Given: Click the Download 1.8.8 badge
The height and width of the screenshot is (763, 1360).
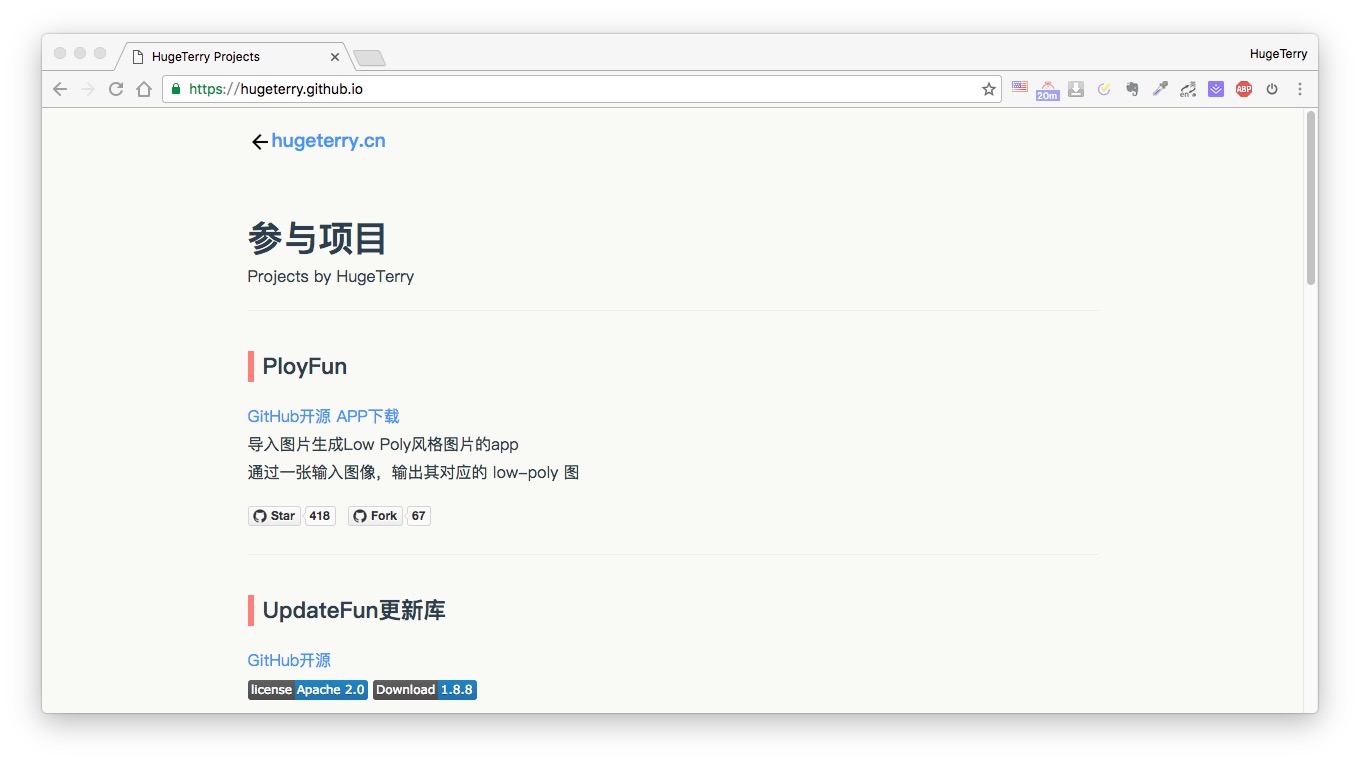Looking at the screenshot, I should point(425,690).
